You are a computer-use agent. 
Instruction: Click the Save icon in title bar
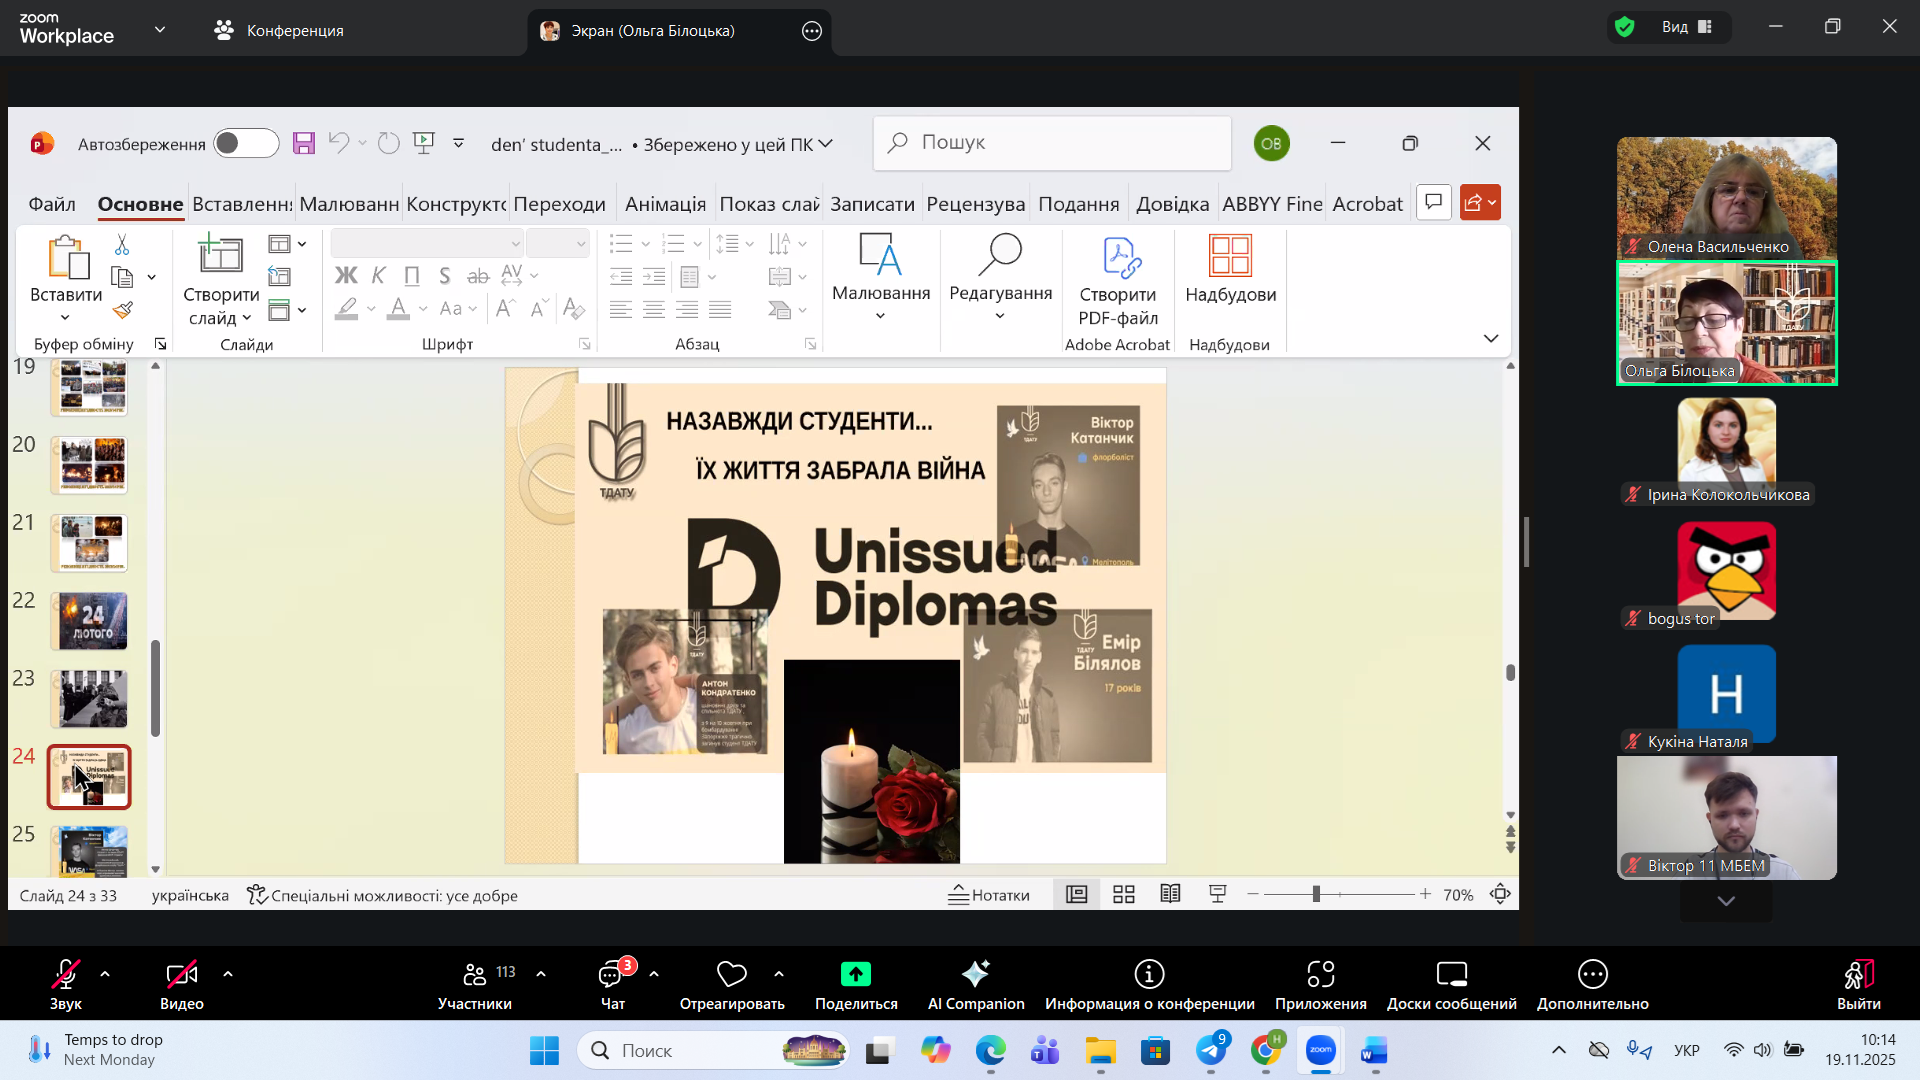click(304, 143)
